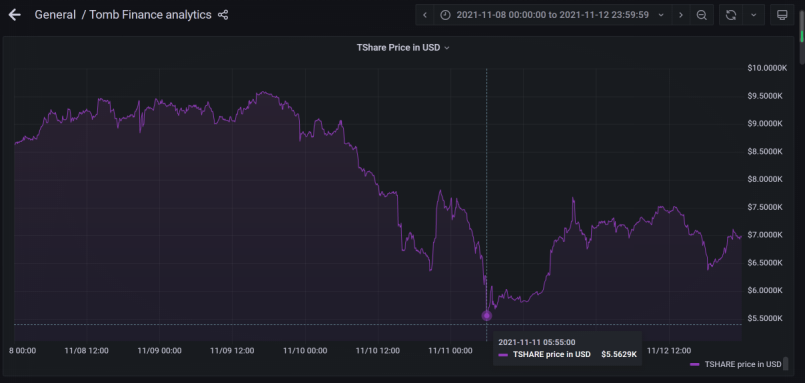This screenshot has height=383, width=805.
Task: Click legend purple color swatch
Action: pos(695,364)
